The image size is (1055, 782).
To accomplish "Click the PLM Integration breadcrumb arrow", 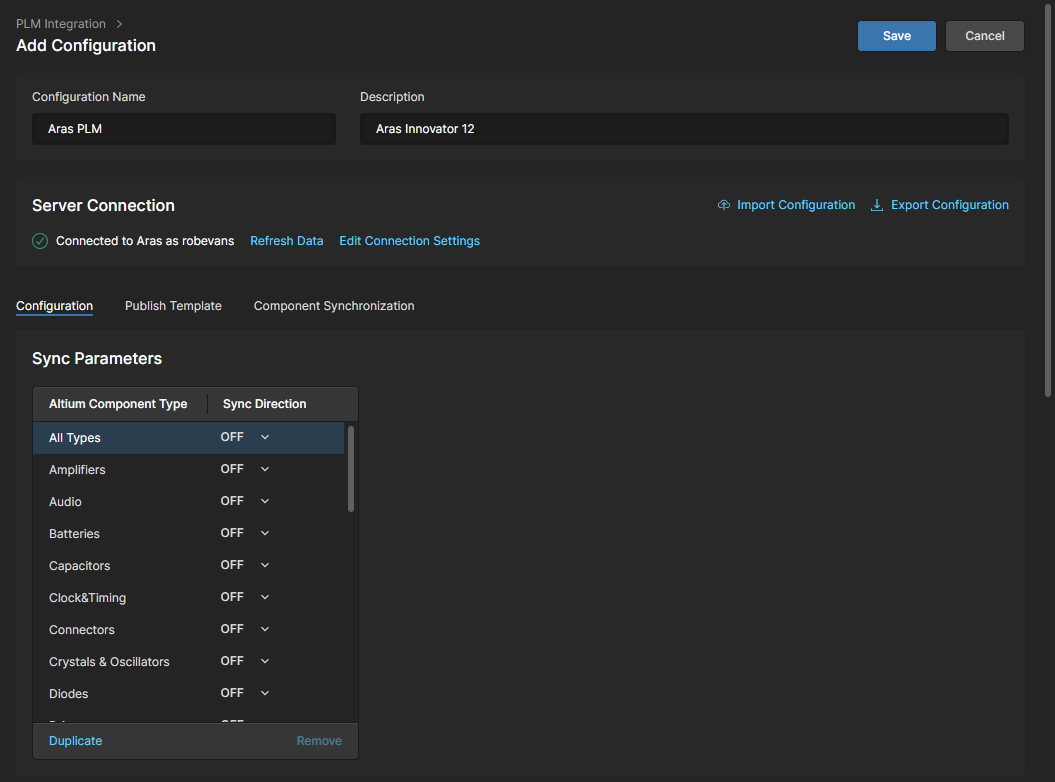I will 119,23.
